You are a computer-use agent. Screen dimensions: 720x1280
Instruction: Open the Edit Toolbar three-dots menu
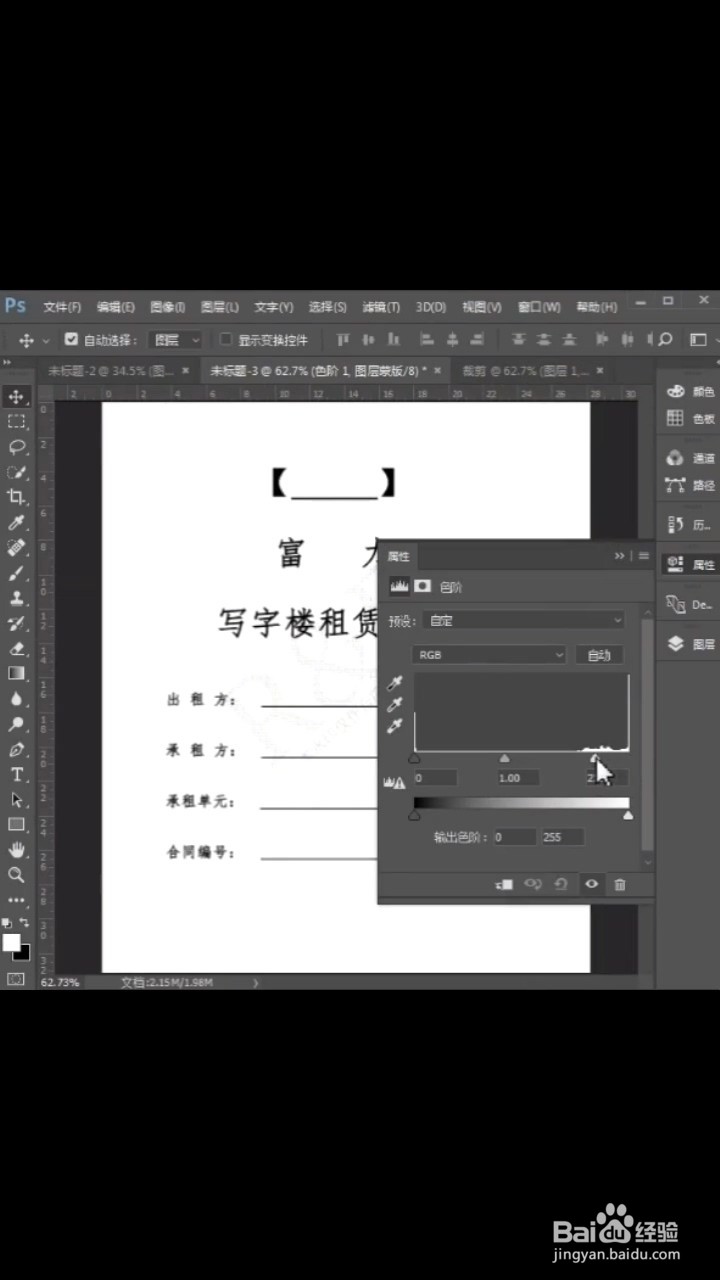point(16,900)
